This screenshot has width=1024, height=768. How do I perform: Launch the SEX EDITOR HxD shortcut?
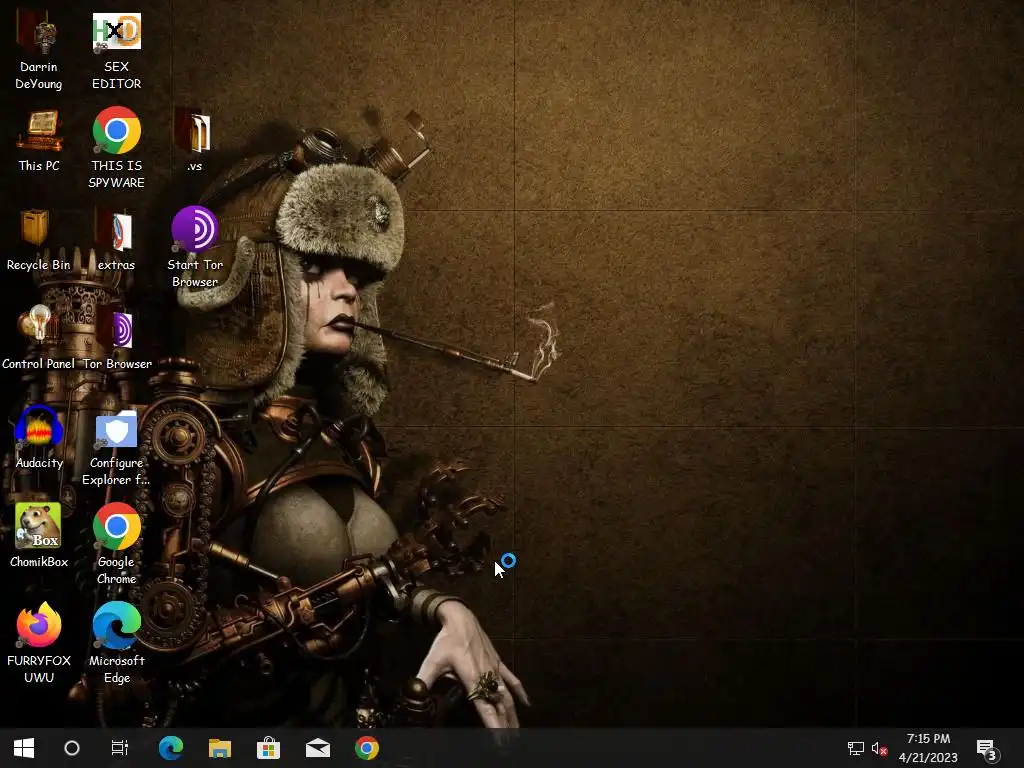pos(116,52)
